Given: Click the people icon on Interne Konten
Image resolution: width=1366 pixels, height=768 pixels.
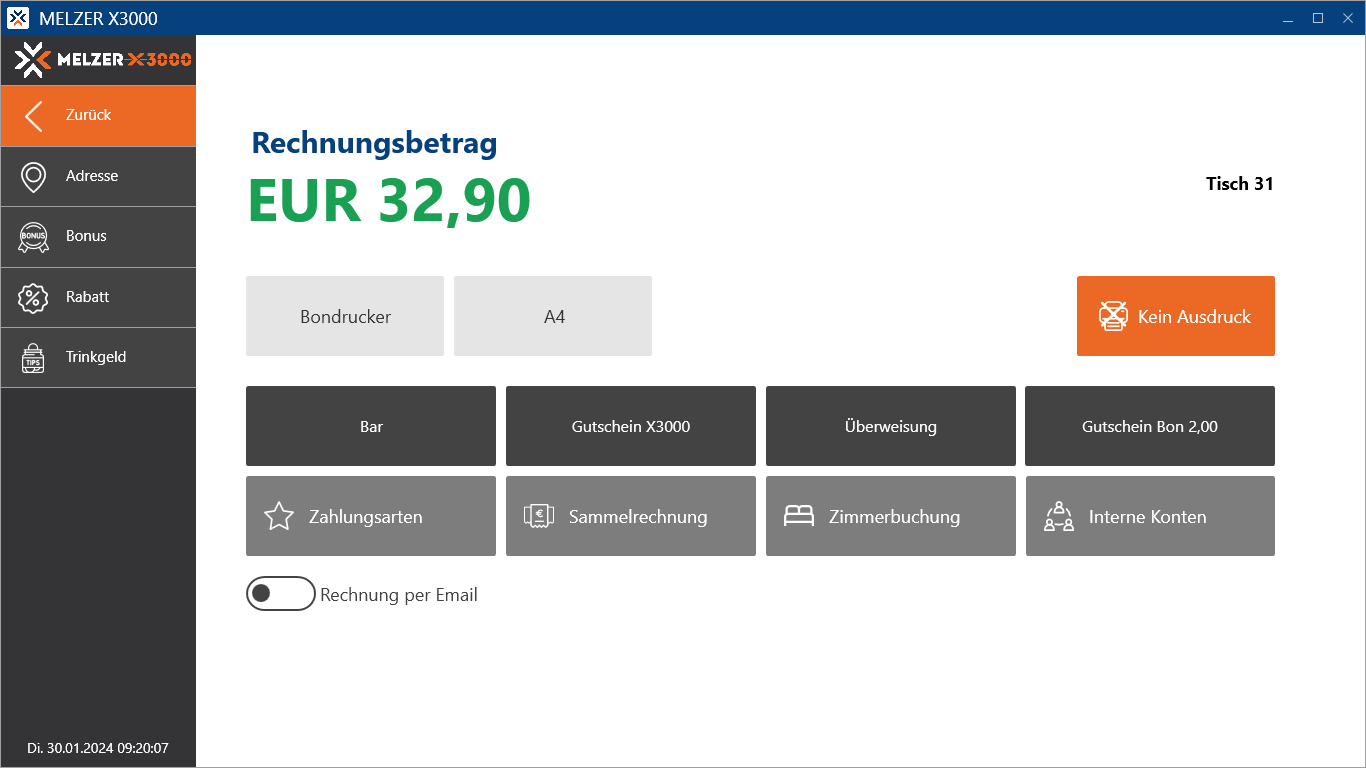Looking at the screenshot, I should click(1059, 517).
